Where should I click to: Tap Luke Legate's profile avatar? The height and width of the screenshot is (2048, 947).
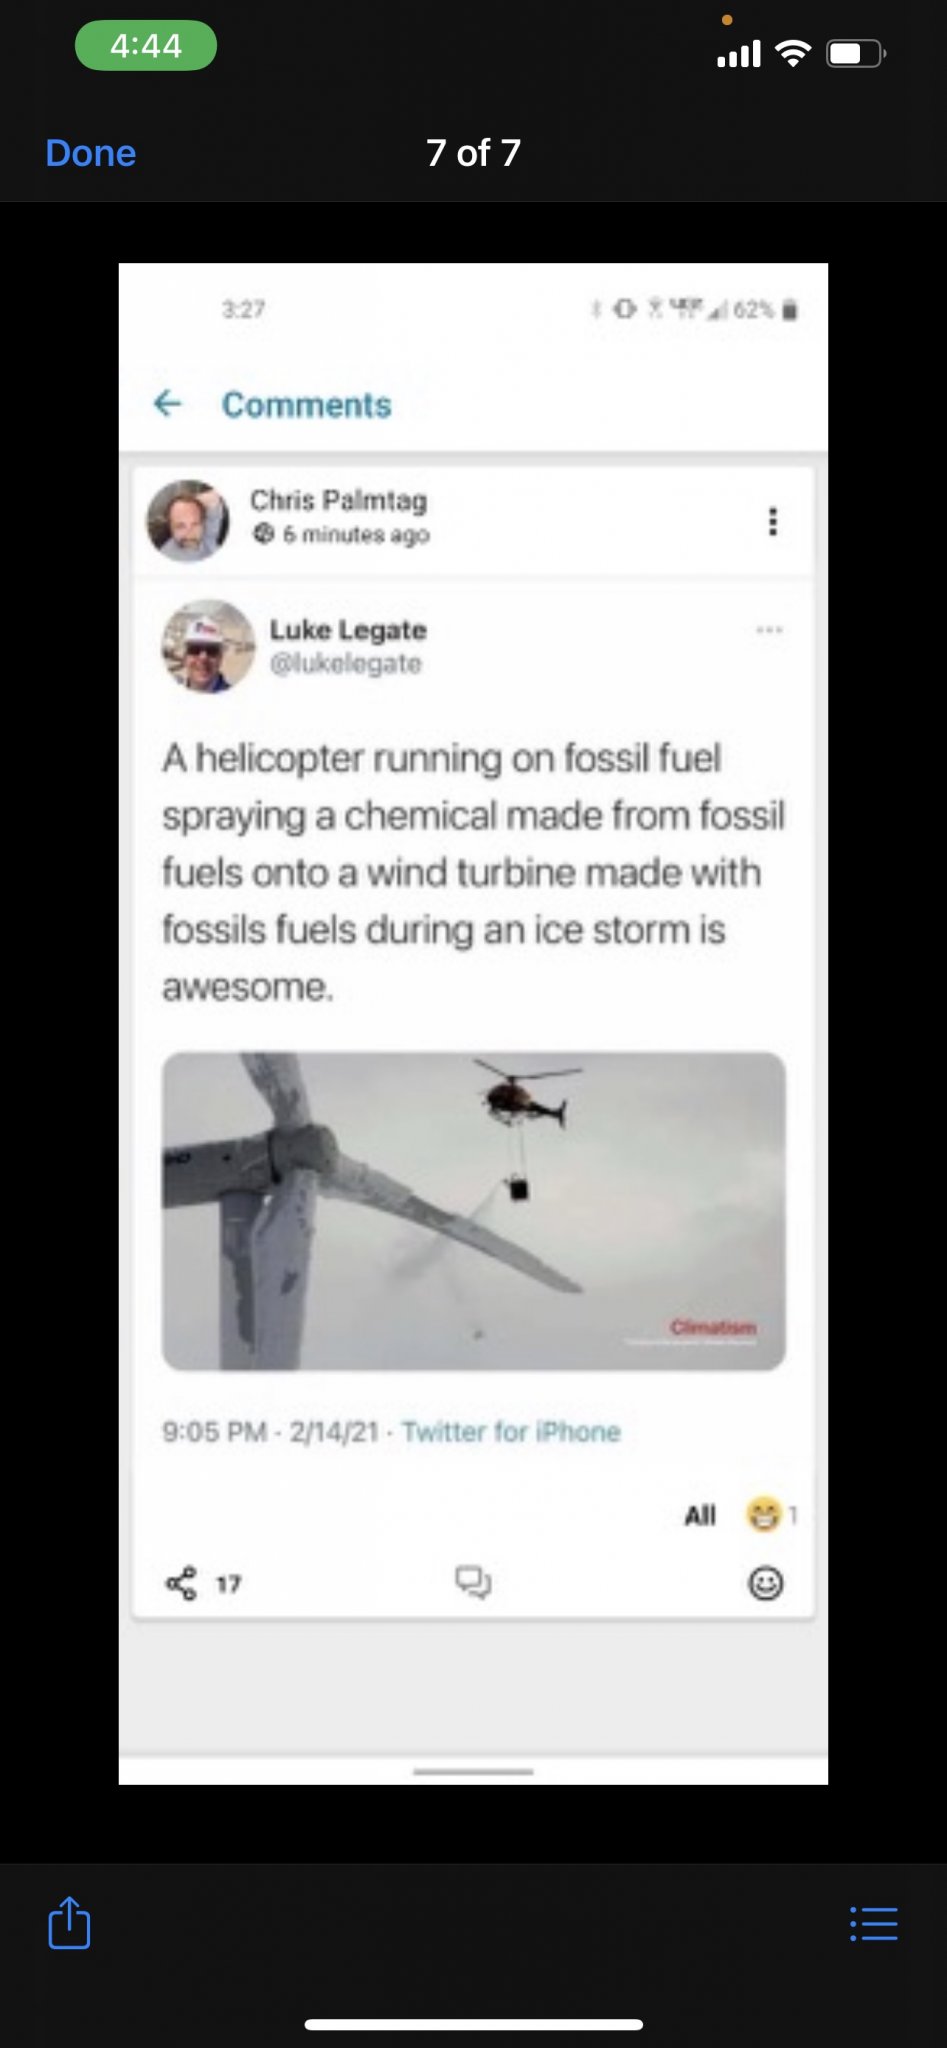point(208,646)
